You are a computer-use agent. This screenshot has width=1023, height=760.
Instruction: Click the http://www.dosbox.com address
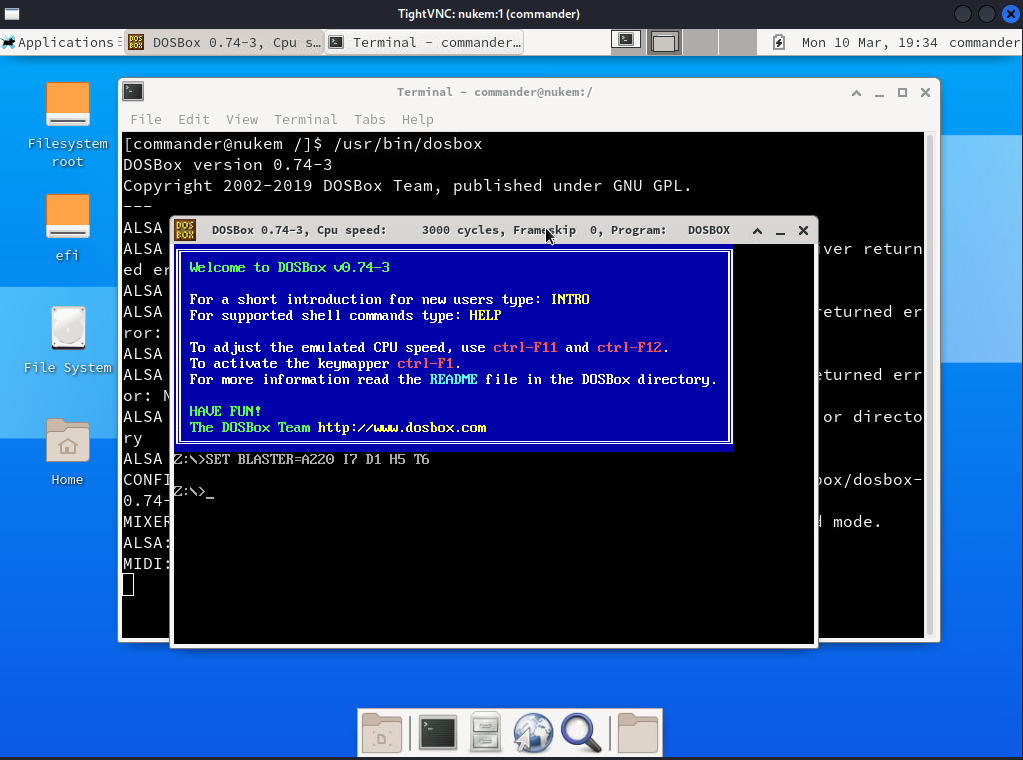[x=402, y=428]
